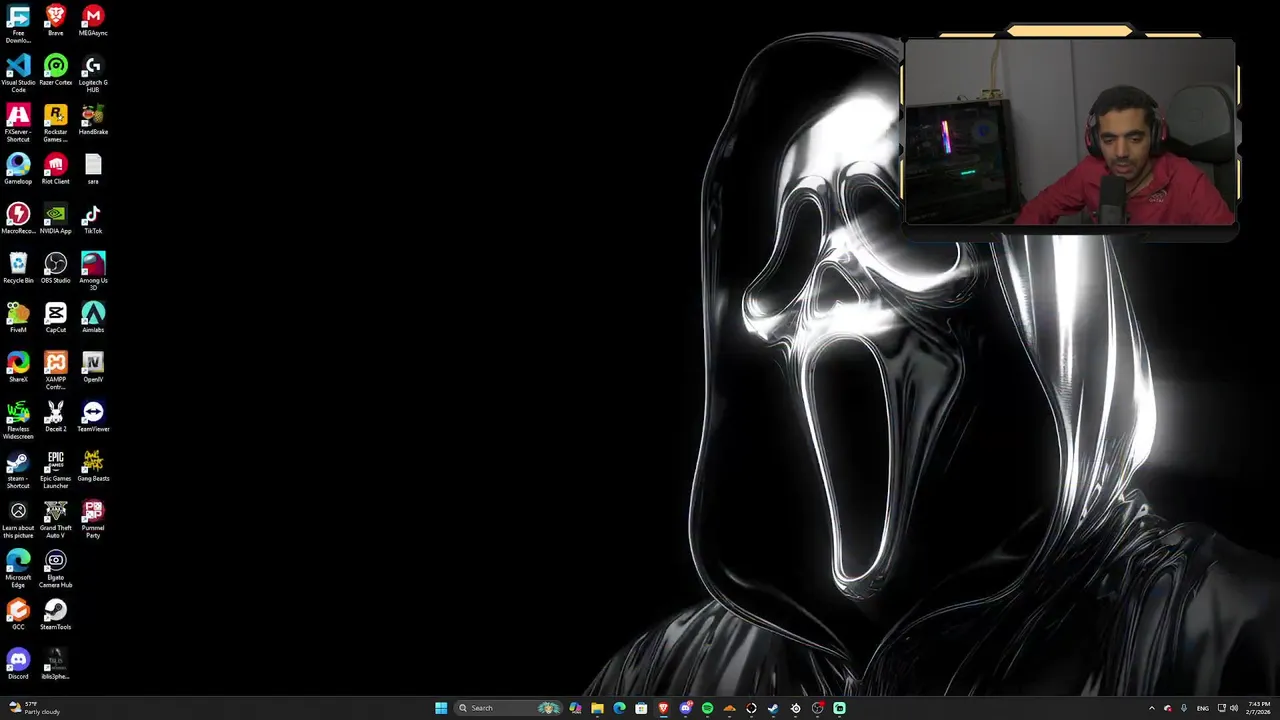Select the Elgato Camera Hub icon
Image resolution: width=1280 pixels, height=720 pixels.
pyautogui.click(x=55, y=569)
